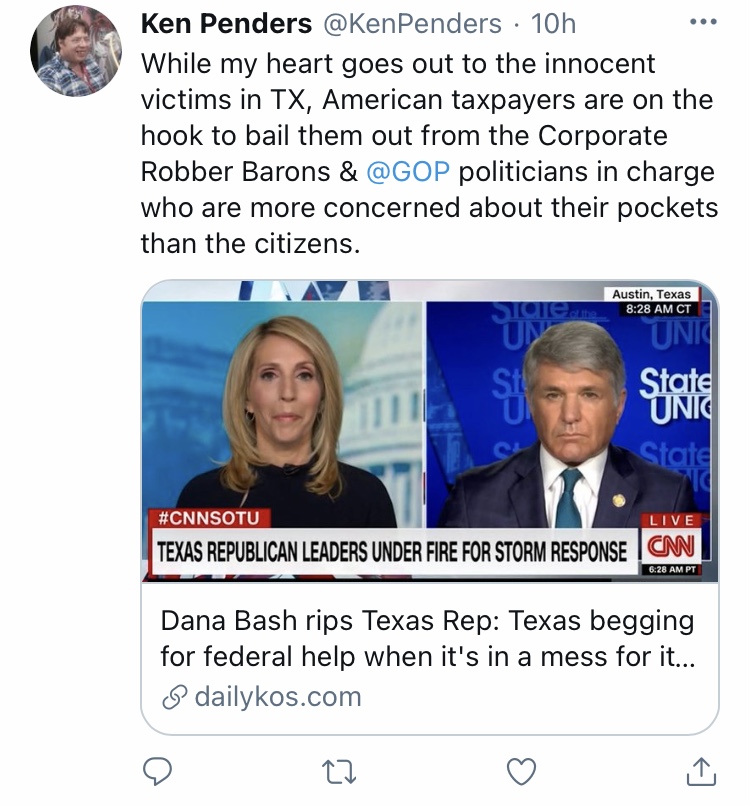The height and width of the screenshot is (806, 750).
Task: View Ken Penders profile avatar
Action: pyautogui.click(x=76, y=51)
